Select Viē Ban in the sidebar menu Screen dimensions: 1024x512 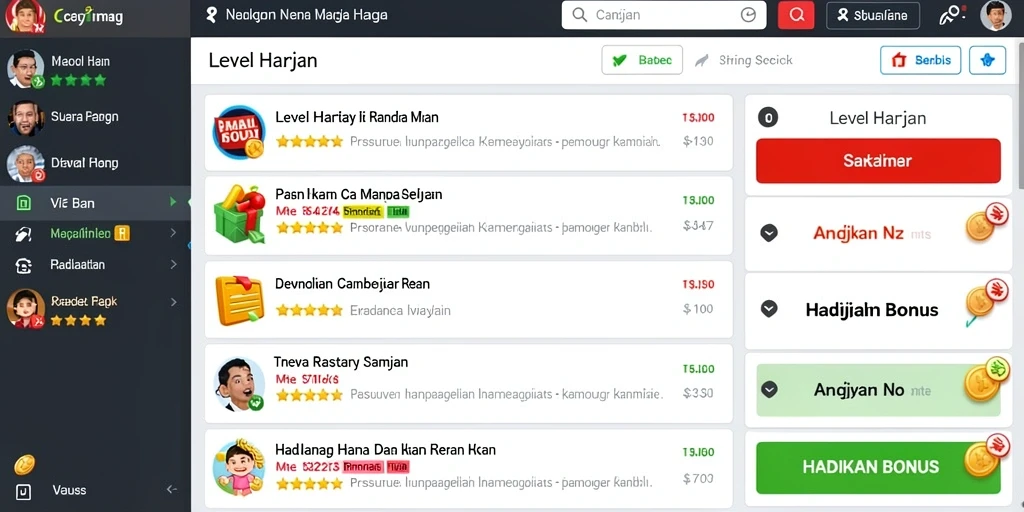[x=95, y=202]
